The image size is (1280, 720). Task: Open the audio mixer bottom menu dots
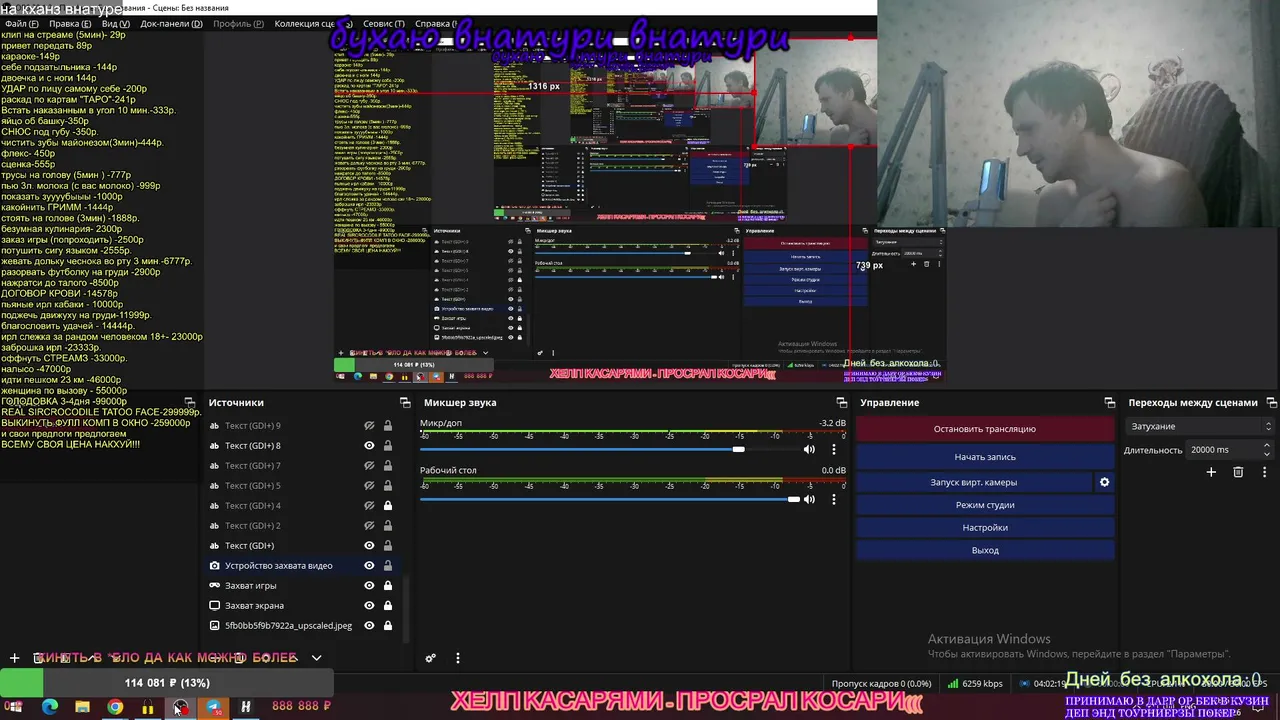pos(458,658)
